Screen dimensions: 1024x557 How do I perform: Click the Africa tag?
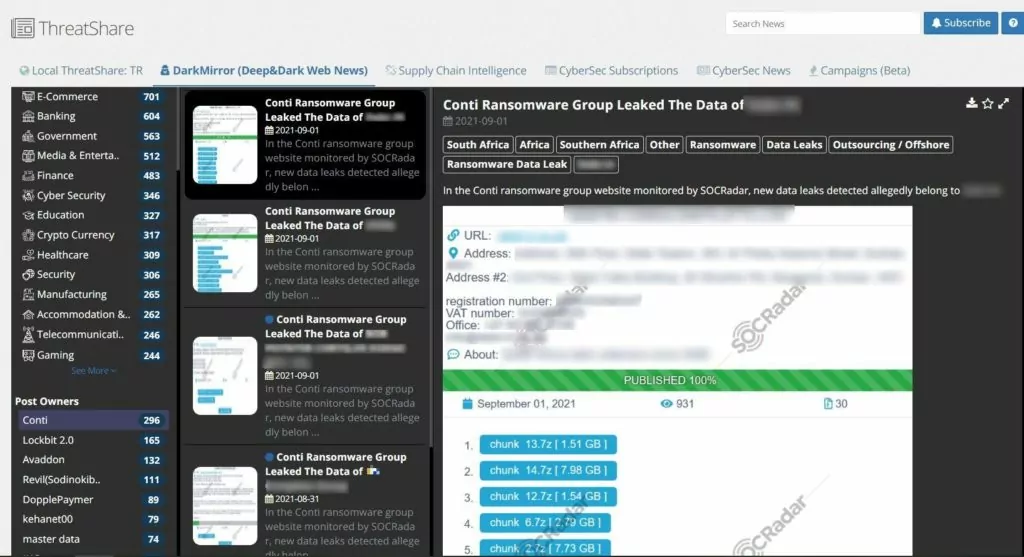pos(534,145)
